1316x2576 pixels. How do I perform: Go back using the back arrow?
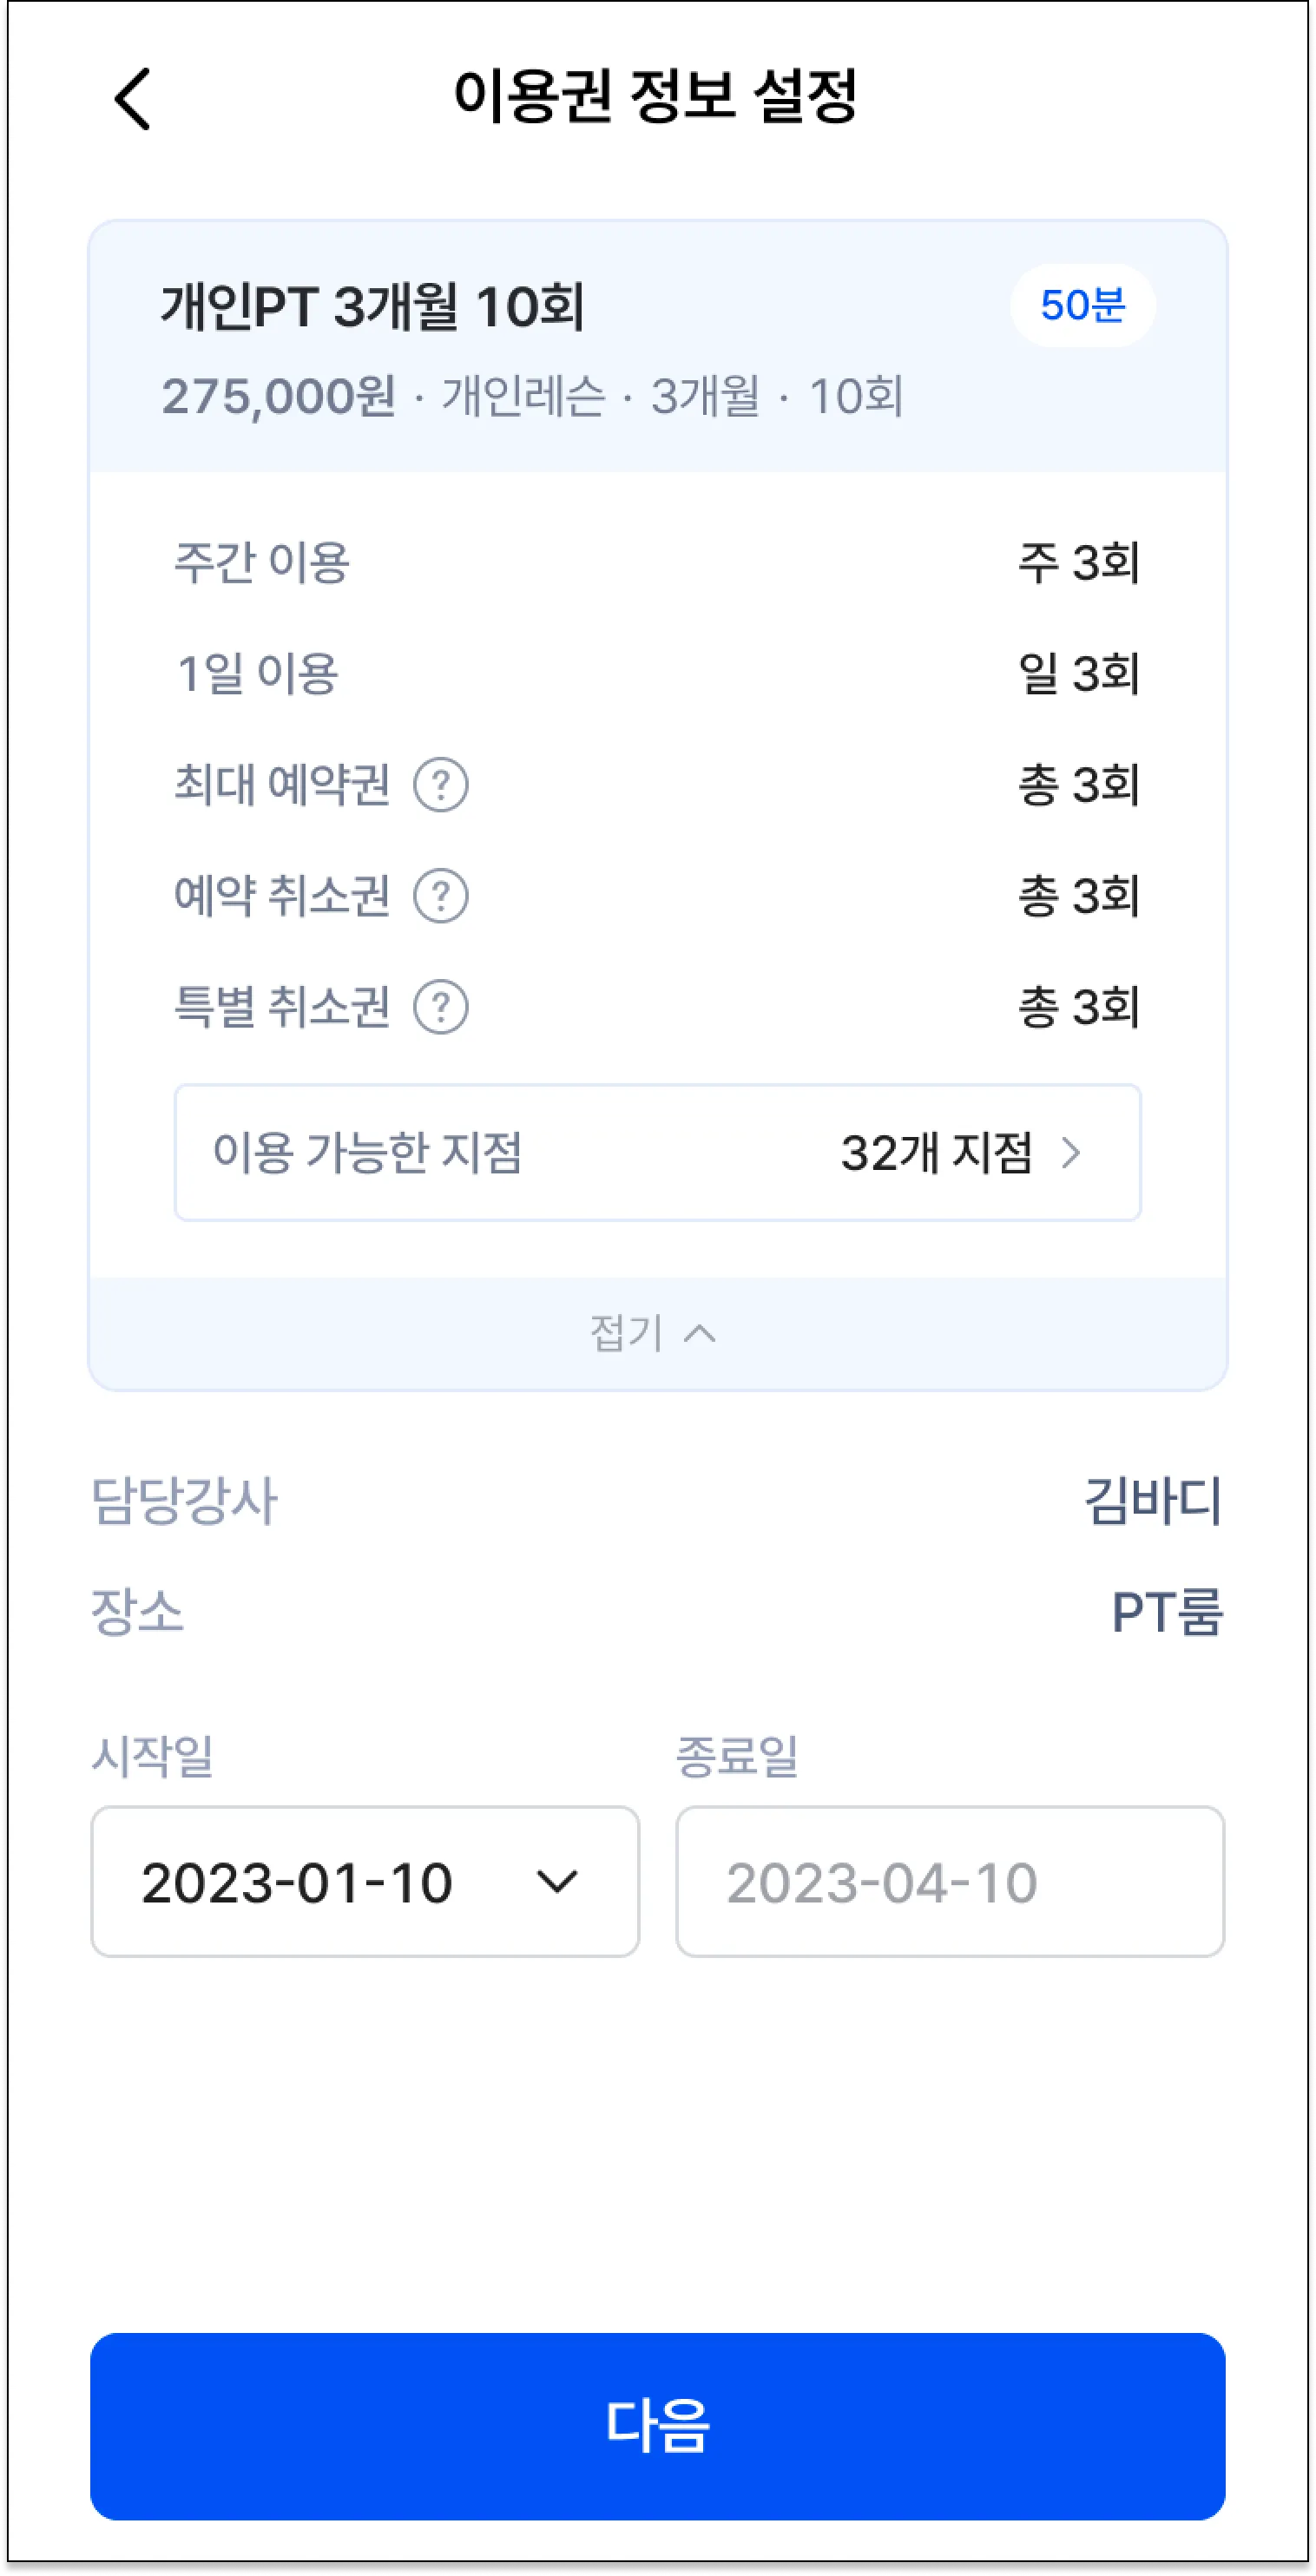point(133,99)
